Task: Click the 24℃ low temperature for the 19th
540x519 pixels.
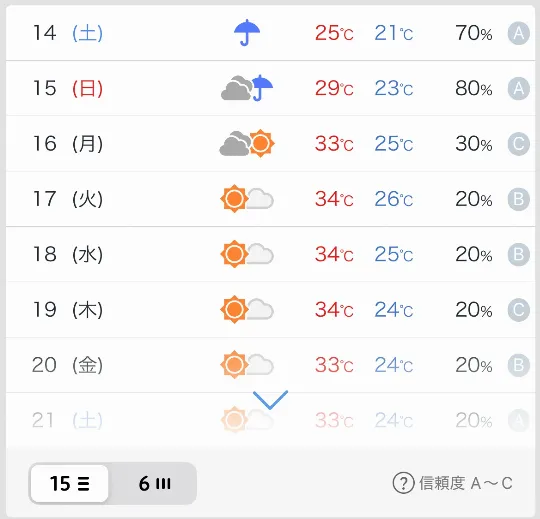Action: 394,310
